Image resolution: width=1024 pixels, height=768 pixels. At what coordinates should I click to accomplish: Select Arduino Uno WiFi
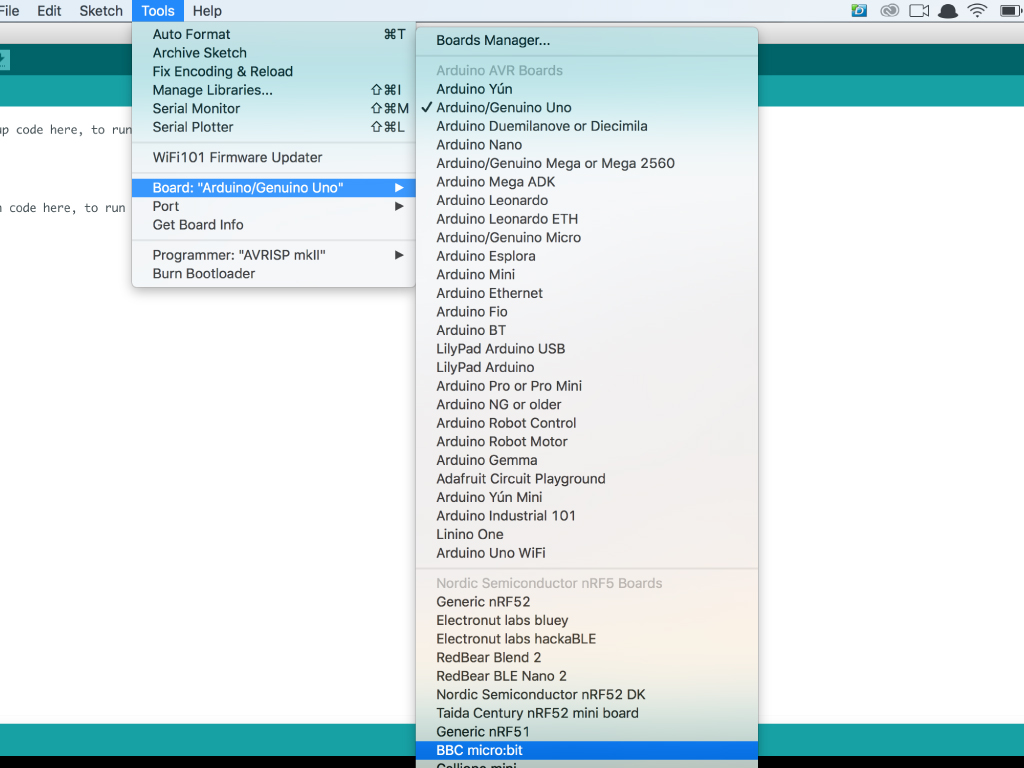tap(586, 553)
